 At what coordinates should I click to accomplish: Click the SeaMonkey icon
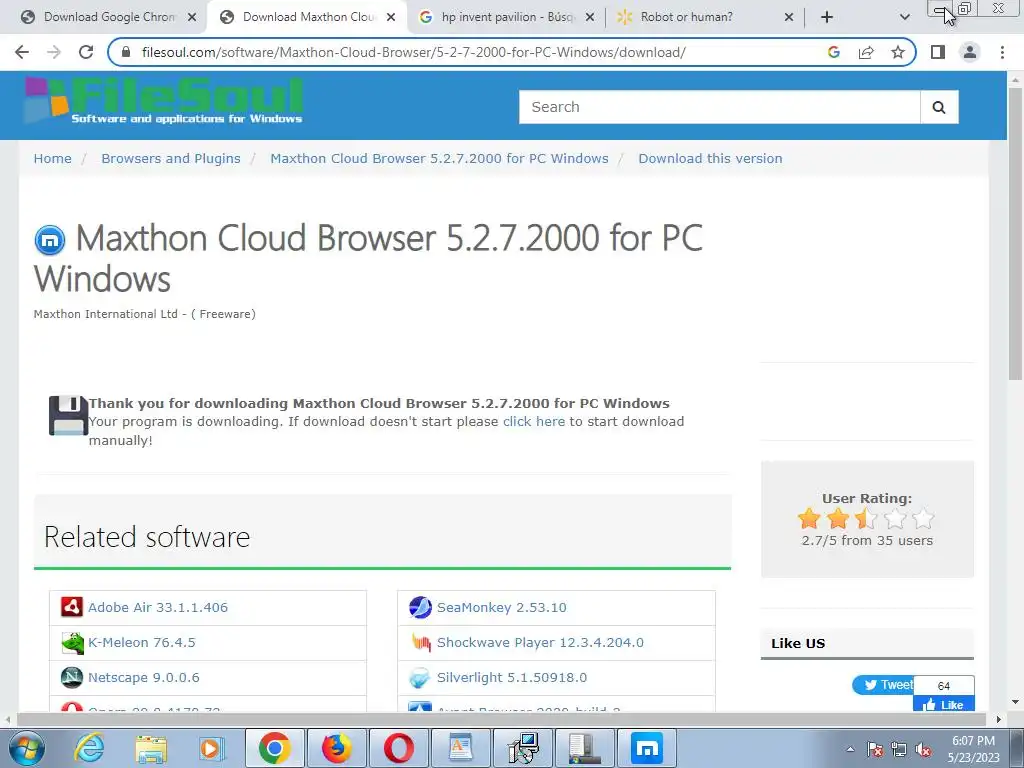(421, 607)
